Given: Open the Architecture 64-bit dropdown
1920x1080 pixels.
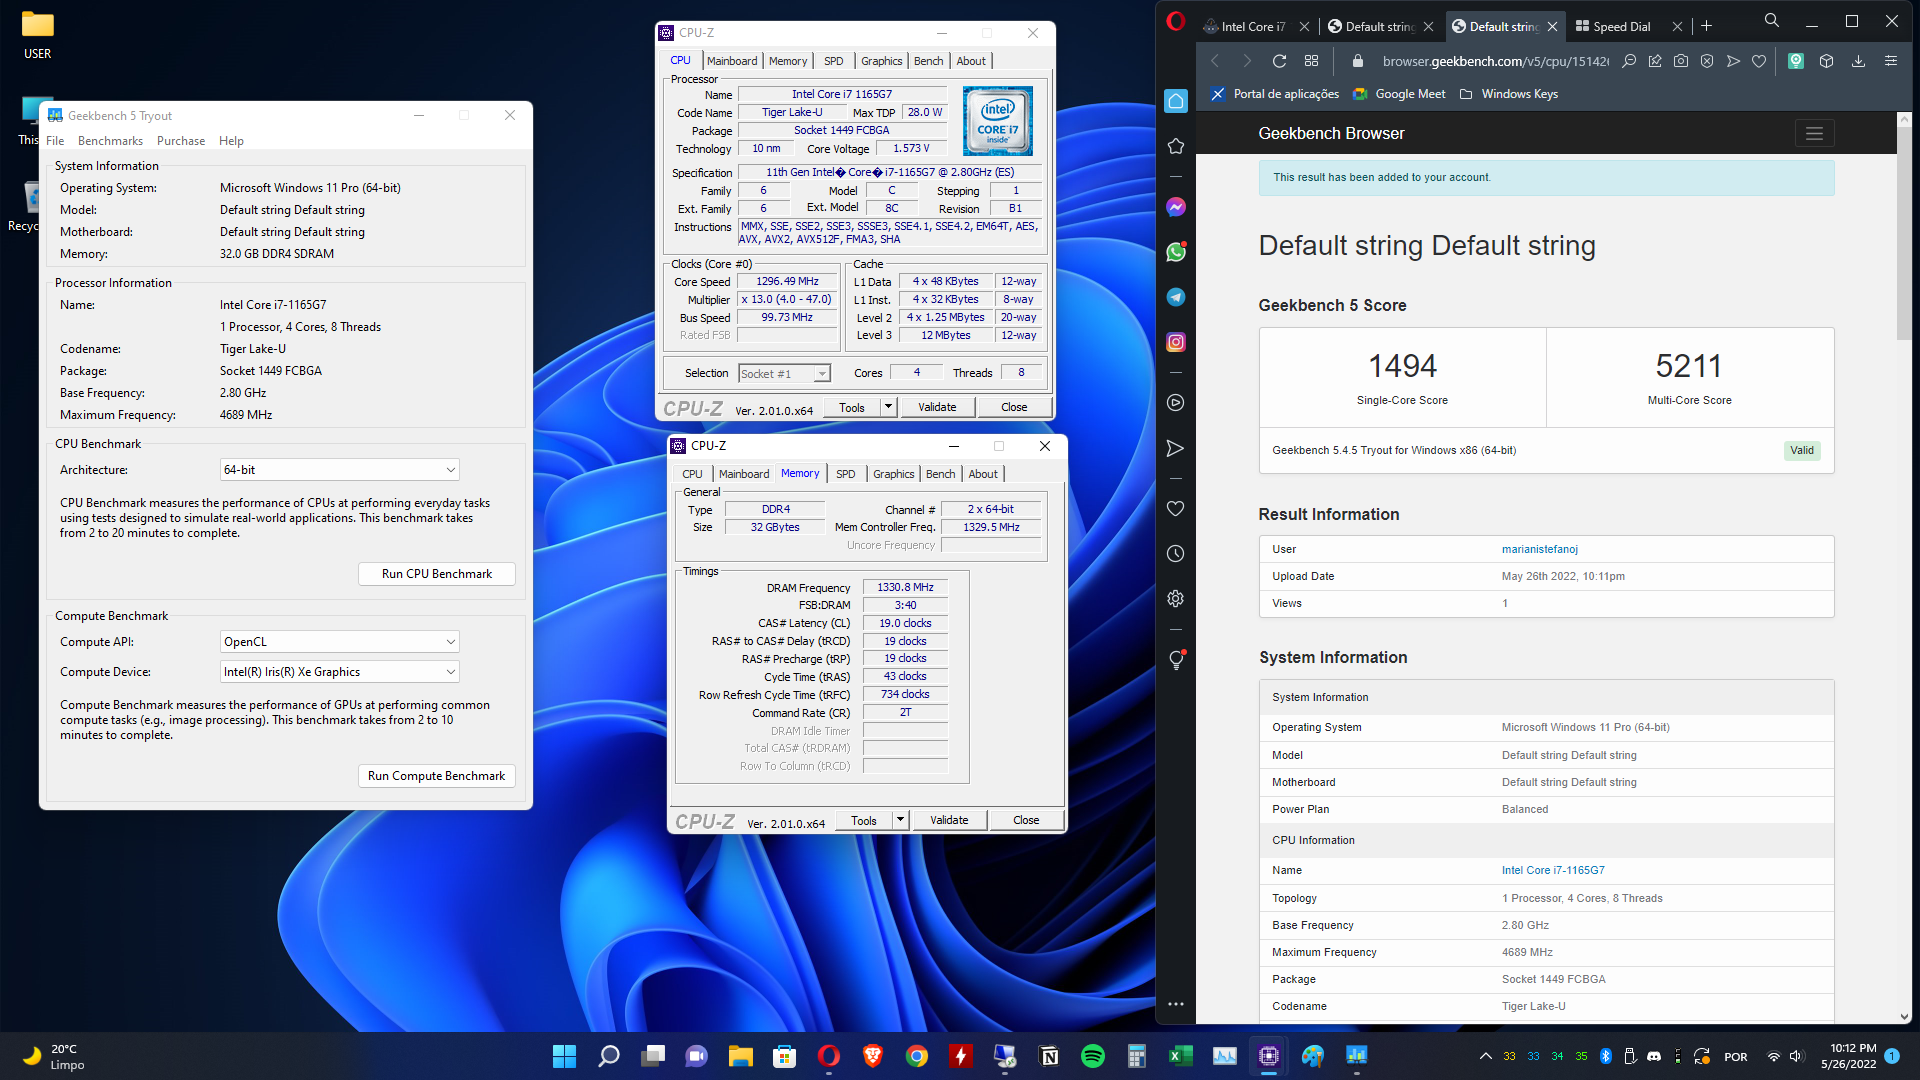Looking at the screenshot, I should pos(340,470).
